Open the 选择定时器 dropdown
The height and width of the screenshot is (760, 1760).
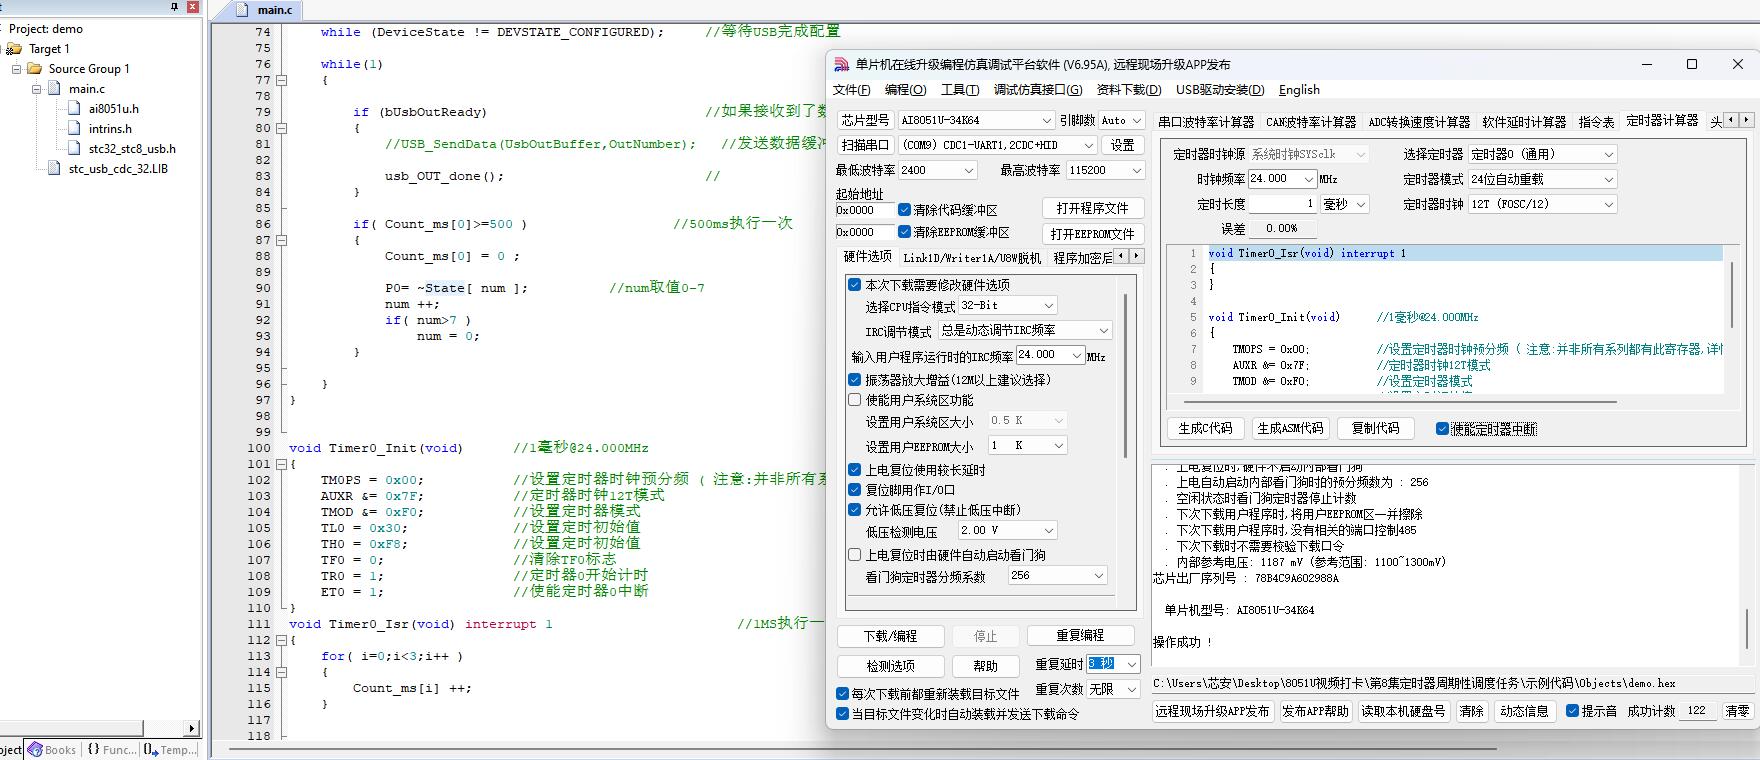point(1542,154)
